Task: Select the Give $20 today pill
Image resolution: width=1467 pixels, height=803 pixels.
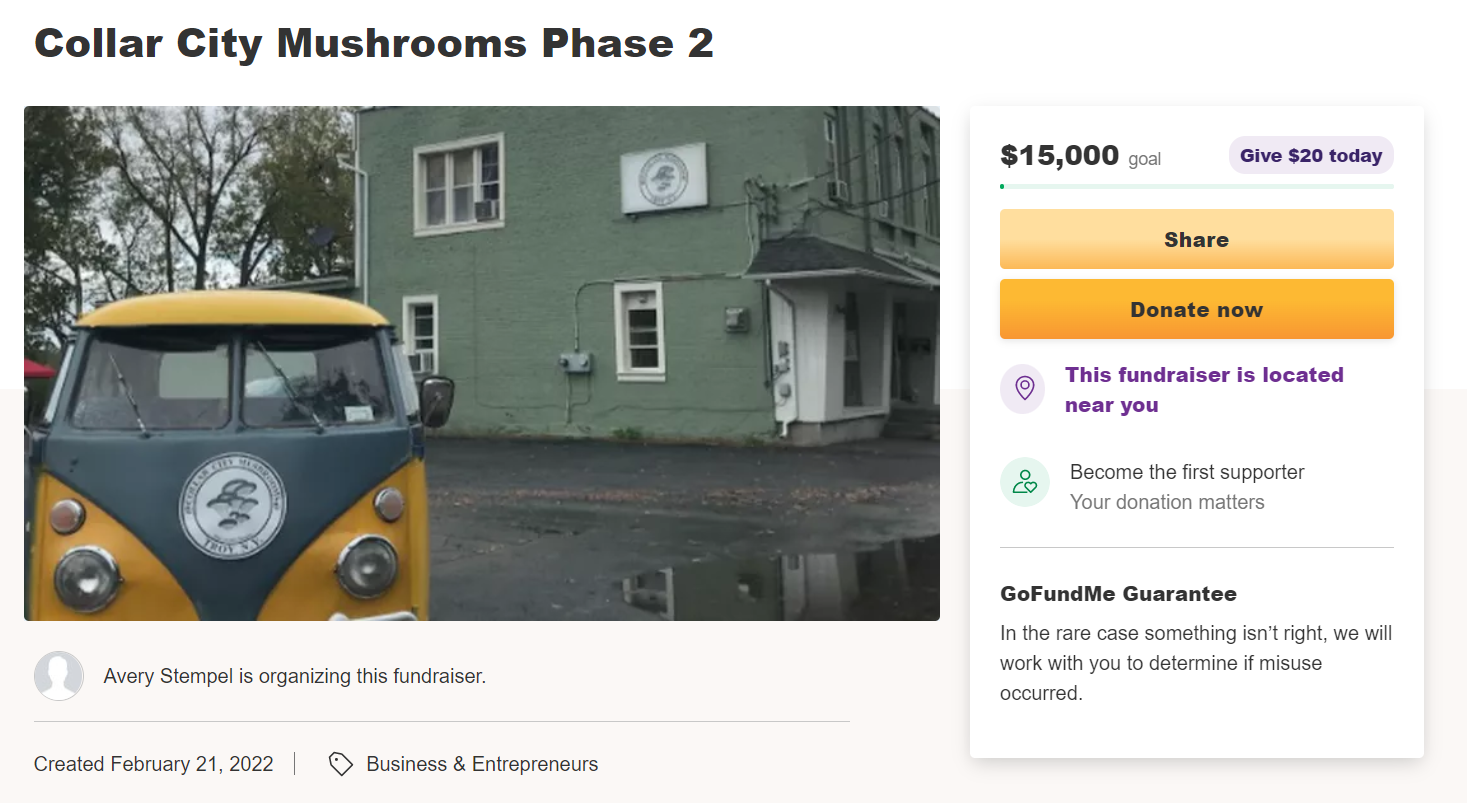Action: [1310, 156]
